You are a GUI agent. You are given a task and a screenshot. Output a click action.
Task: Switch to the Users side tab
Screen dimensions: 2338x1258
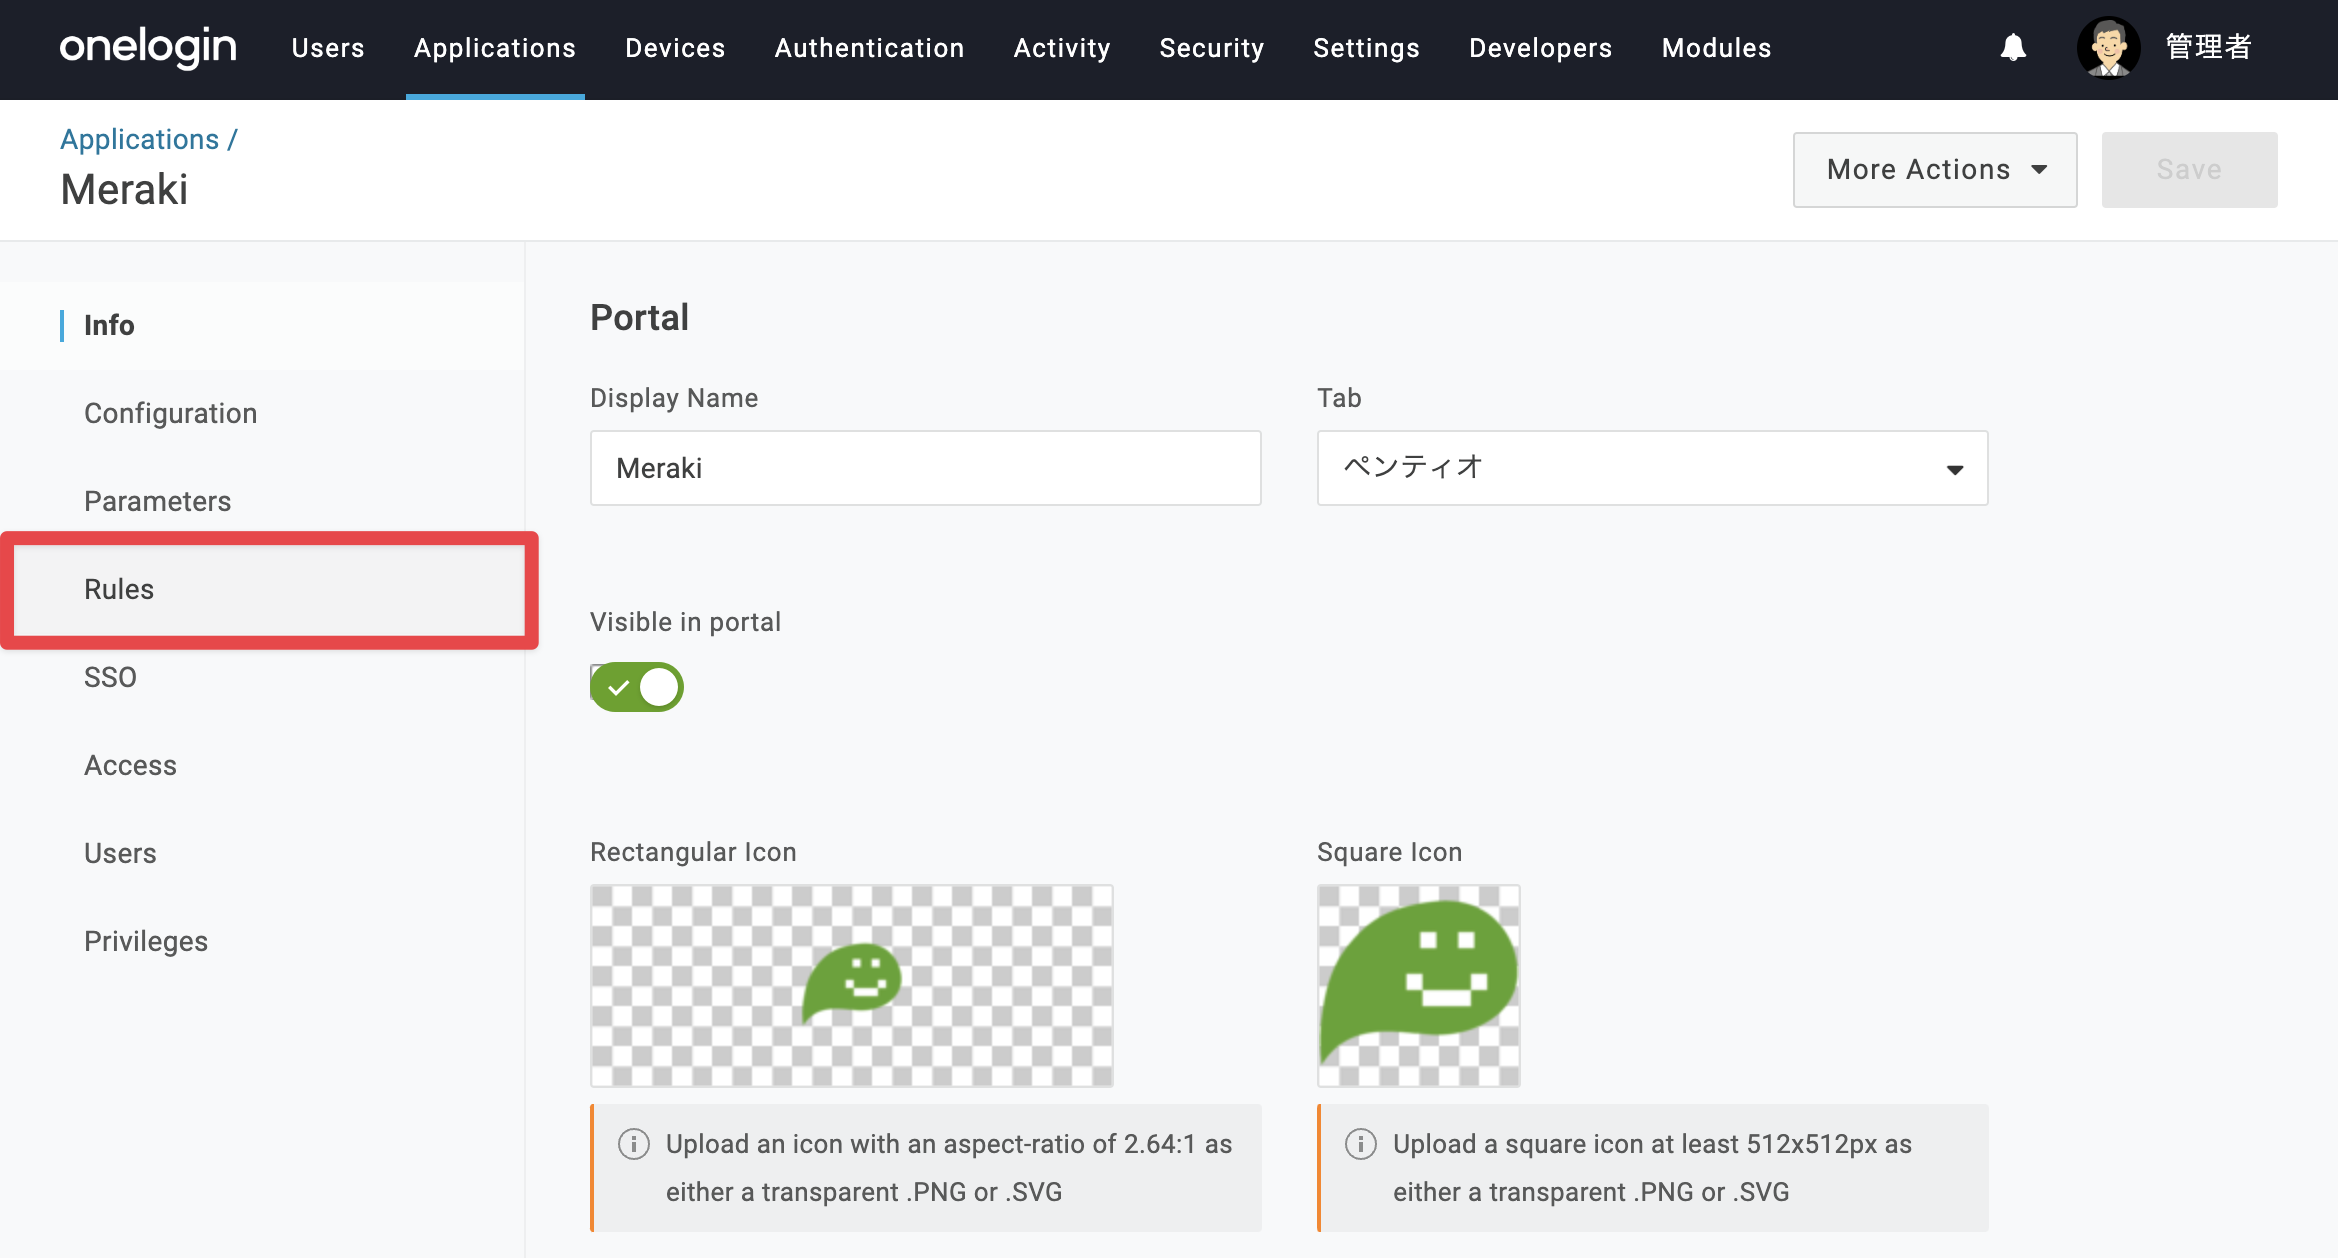click(x=262, y=853)
